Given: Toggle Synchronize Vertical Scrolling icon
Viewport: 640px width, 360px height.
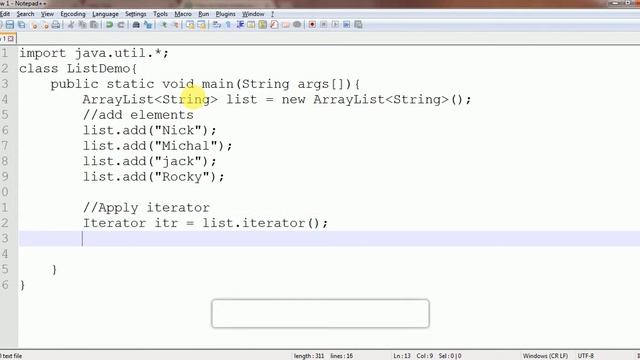Looking at the screenshot, I should [x=190, y=24].
